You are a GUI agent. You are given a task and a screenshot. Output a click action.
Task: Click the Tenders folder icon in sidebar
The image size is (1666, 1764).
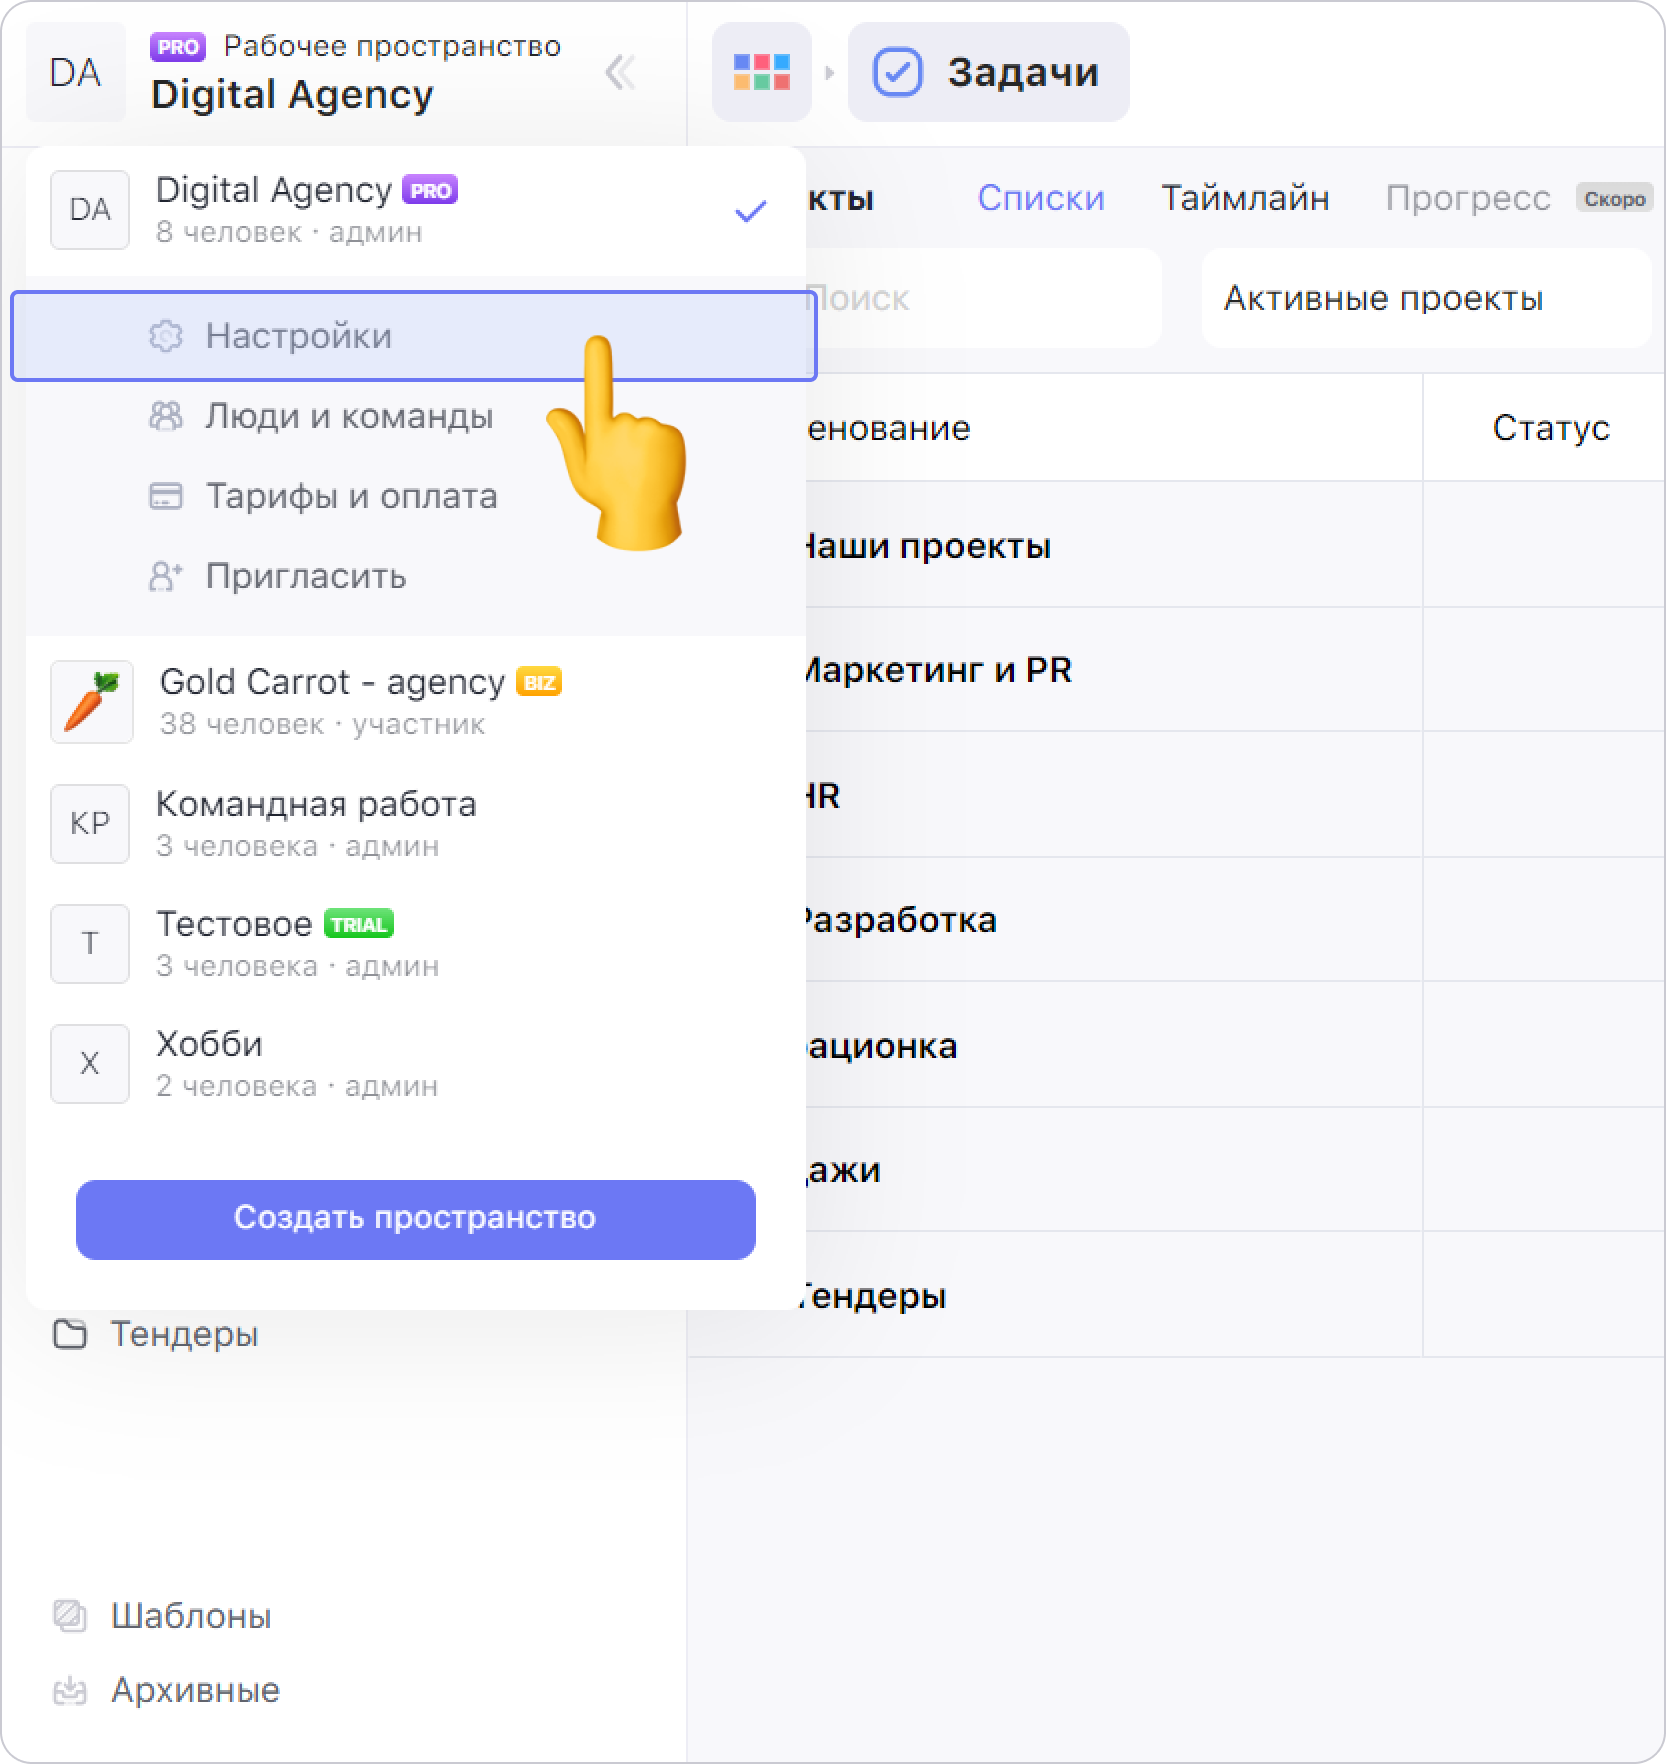tap(69, 1334)
